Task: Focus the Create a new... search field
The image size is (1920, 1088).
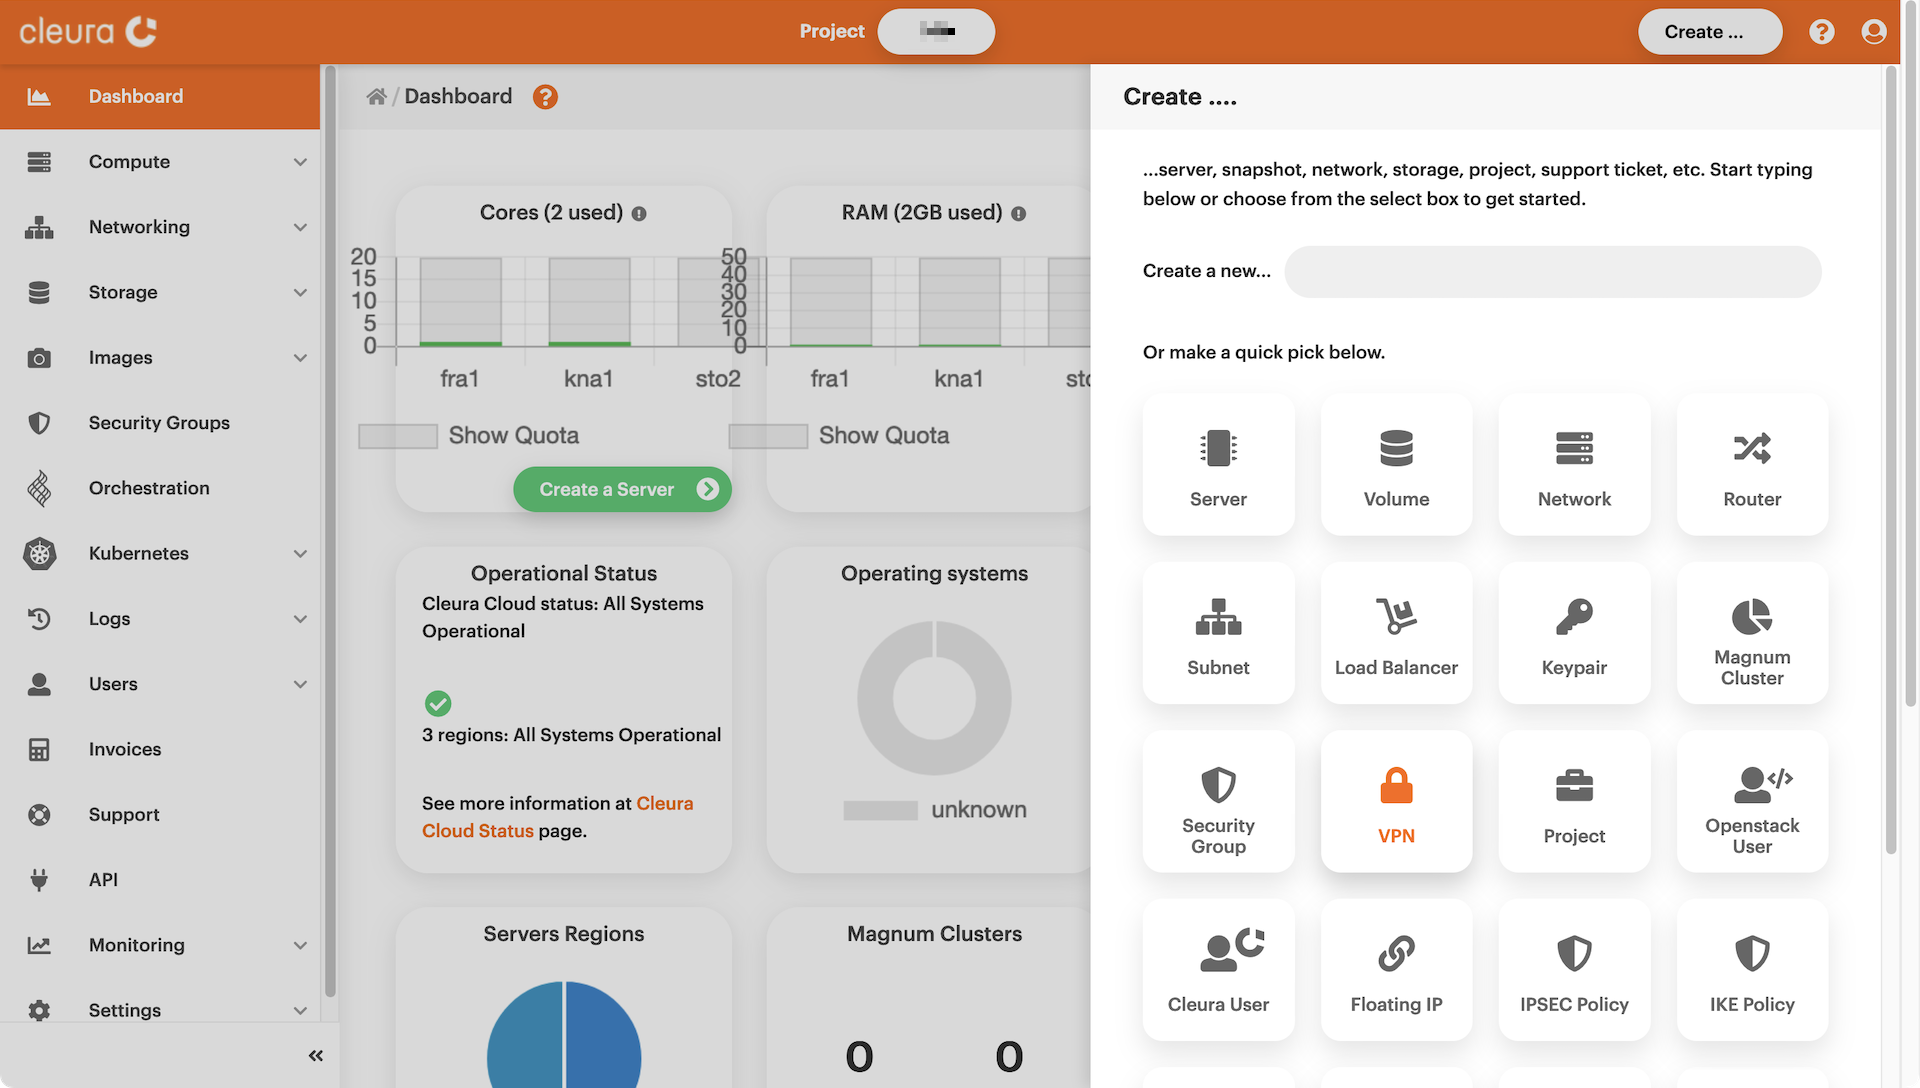Action: tap(1552, 272)
